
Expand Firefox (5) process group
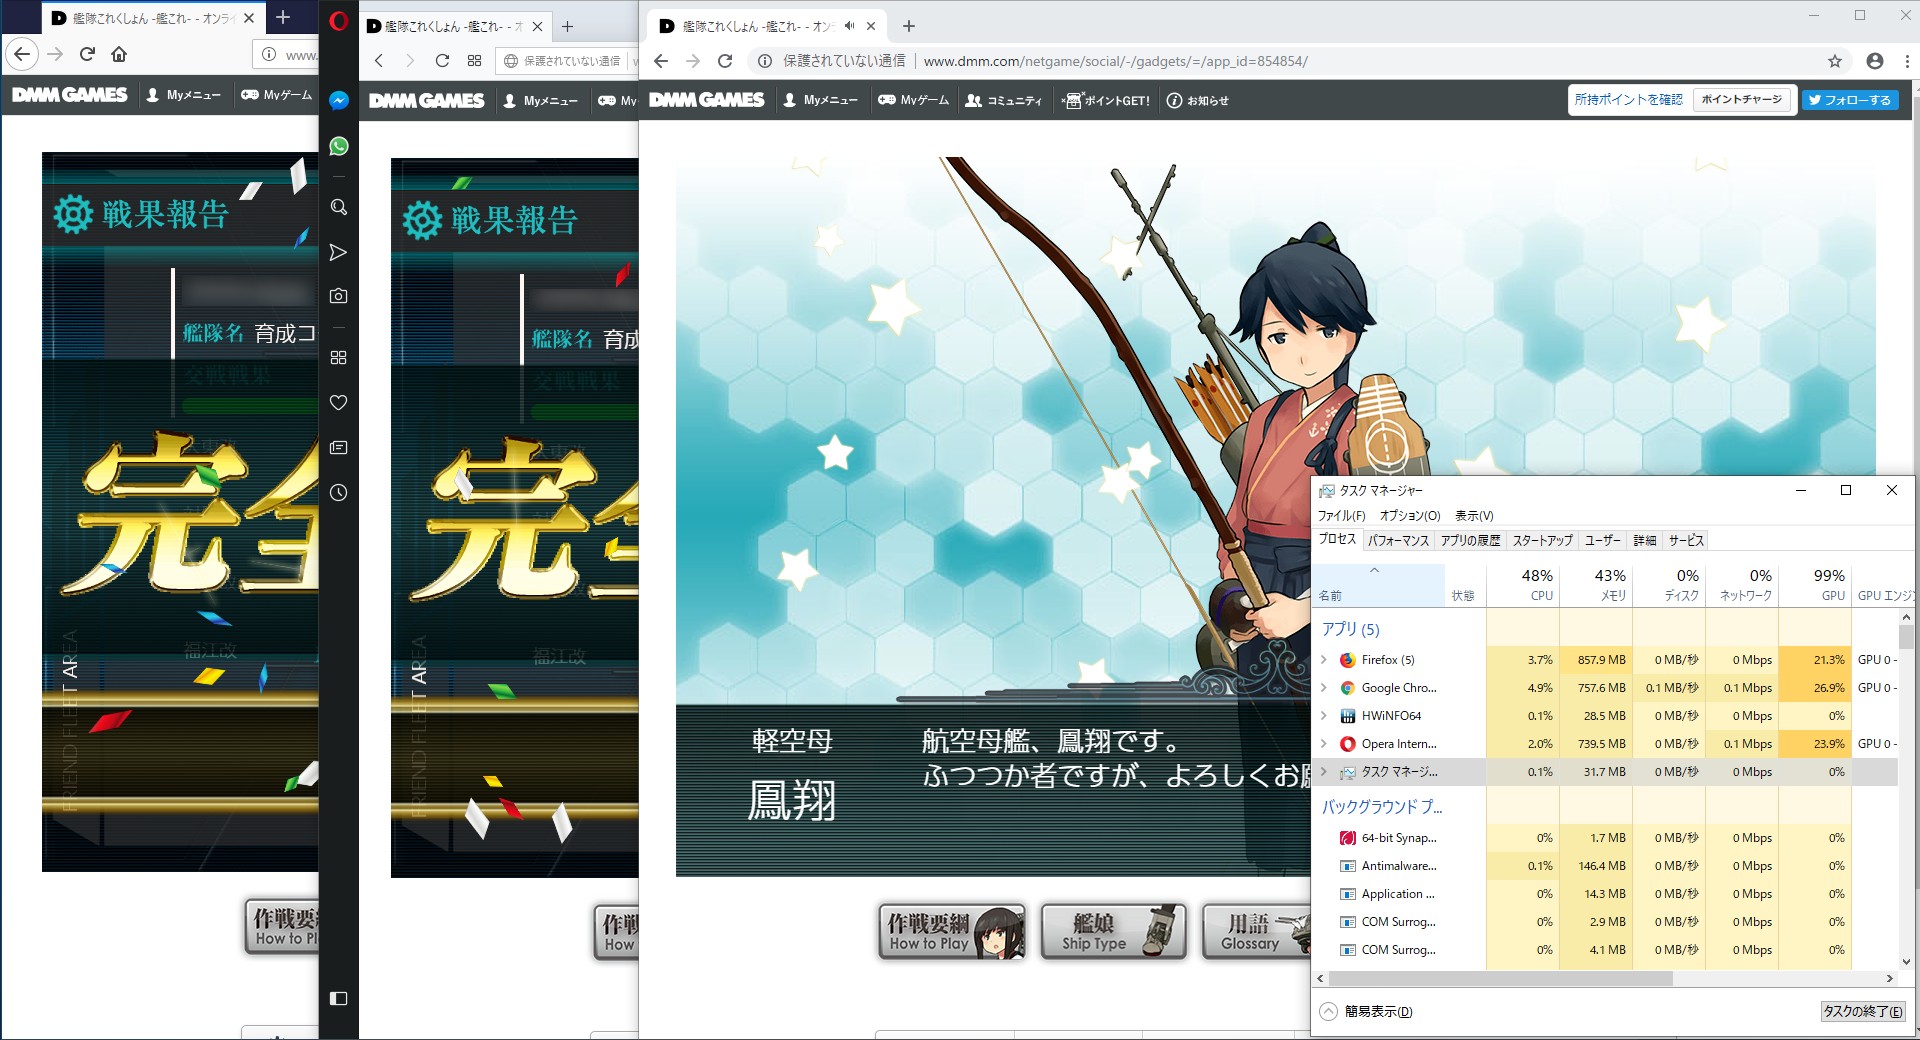tap(1324, 660)
